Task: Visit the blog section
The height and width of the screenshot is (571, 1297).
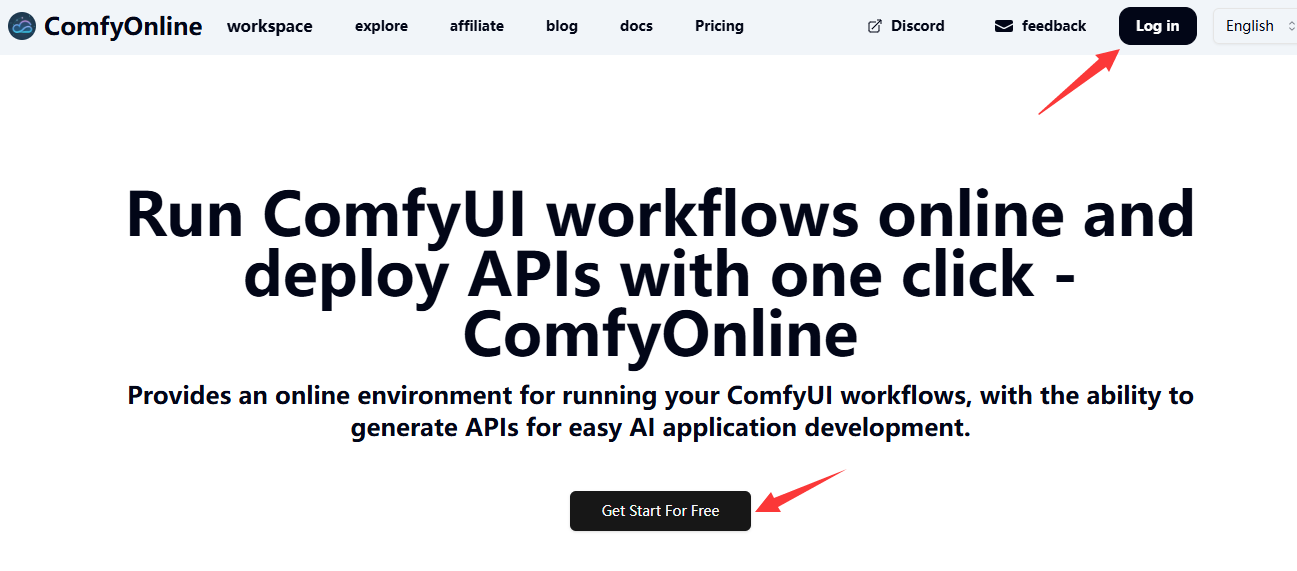Action: click(562, 26)
